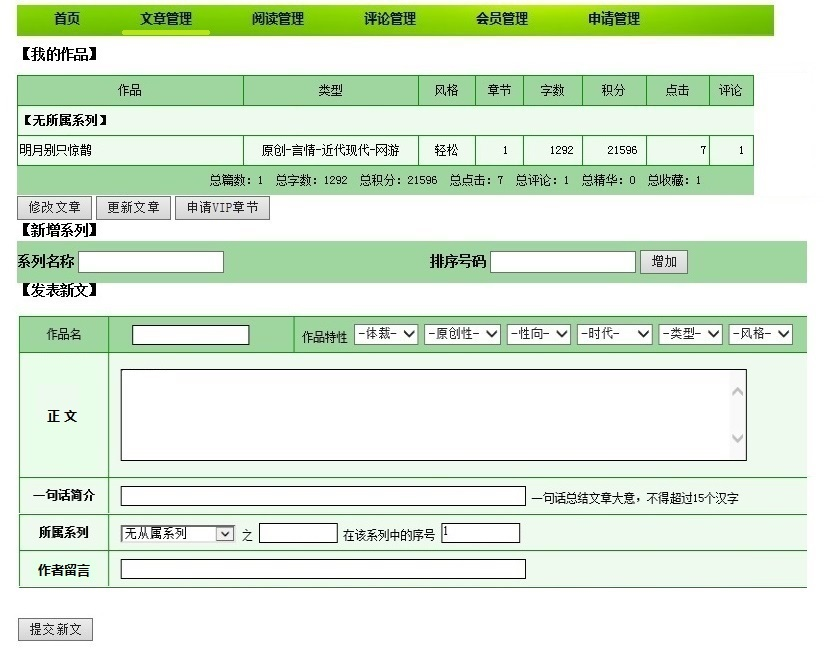
Task: Open the -类型- dropdown
Action: pyautogui.click(x=690, y=334)
